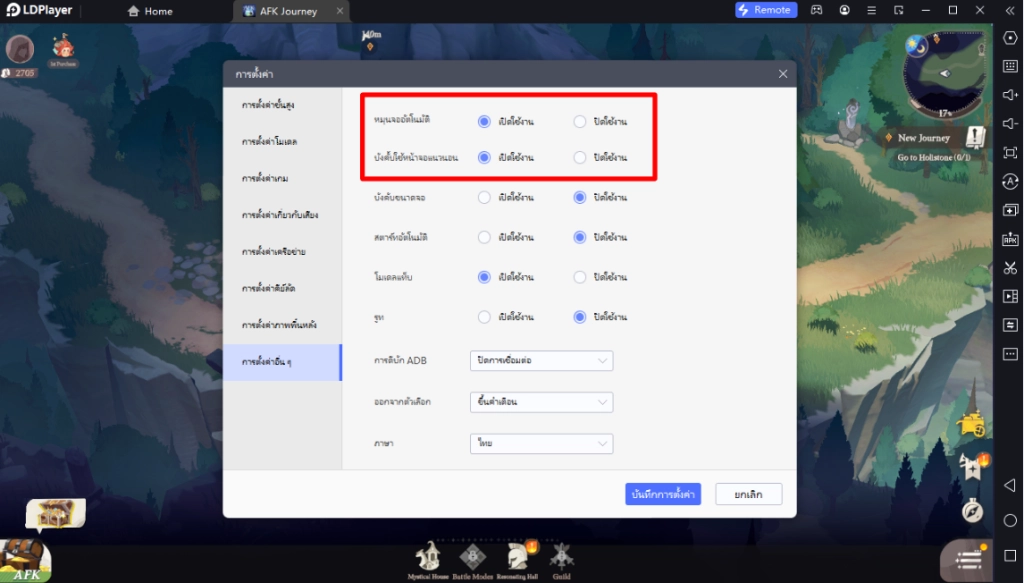Image resolution: width=1024 pixels, height=583 pixels.
Task: Open การตั้งค่าโมเดล settings tab
Action: pos(282,141)
